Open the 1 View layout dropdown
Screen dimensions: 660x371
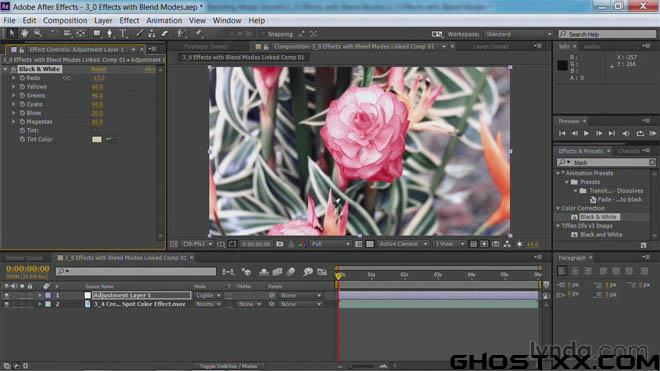(x=449, y=244)
